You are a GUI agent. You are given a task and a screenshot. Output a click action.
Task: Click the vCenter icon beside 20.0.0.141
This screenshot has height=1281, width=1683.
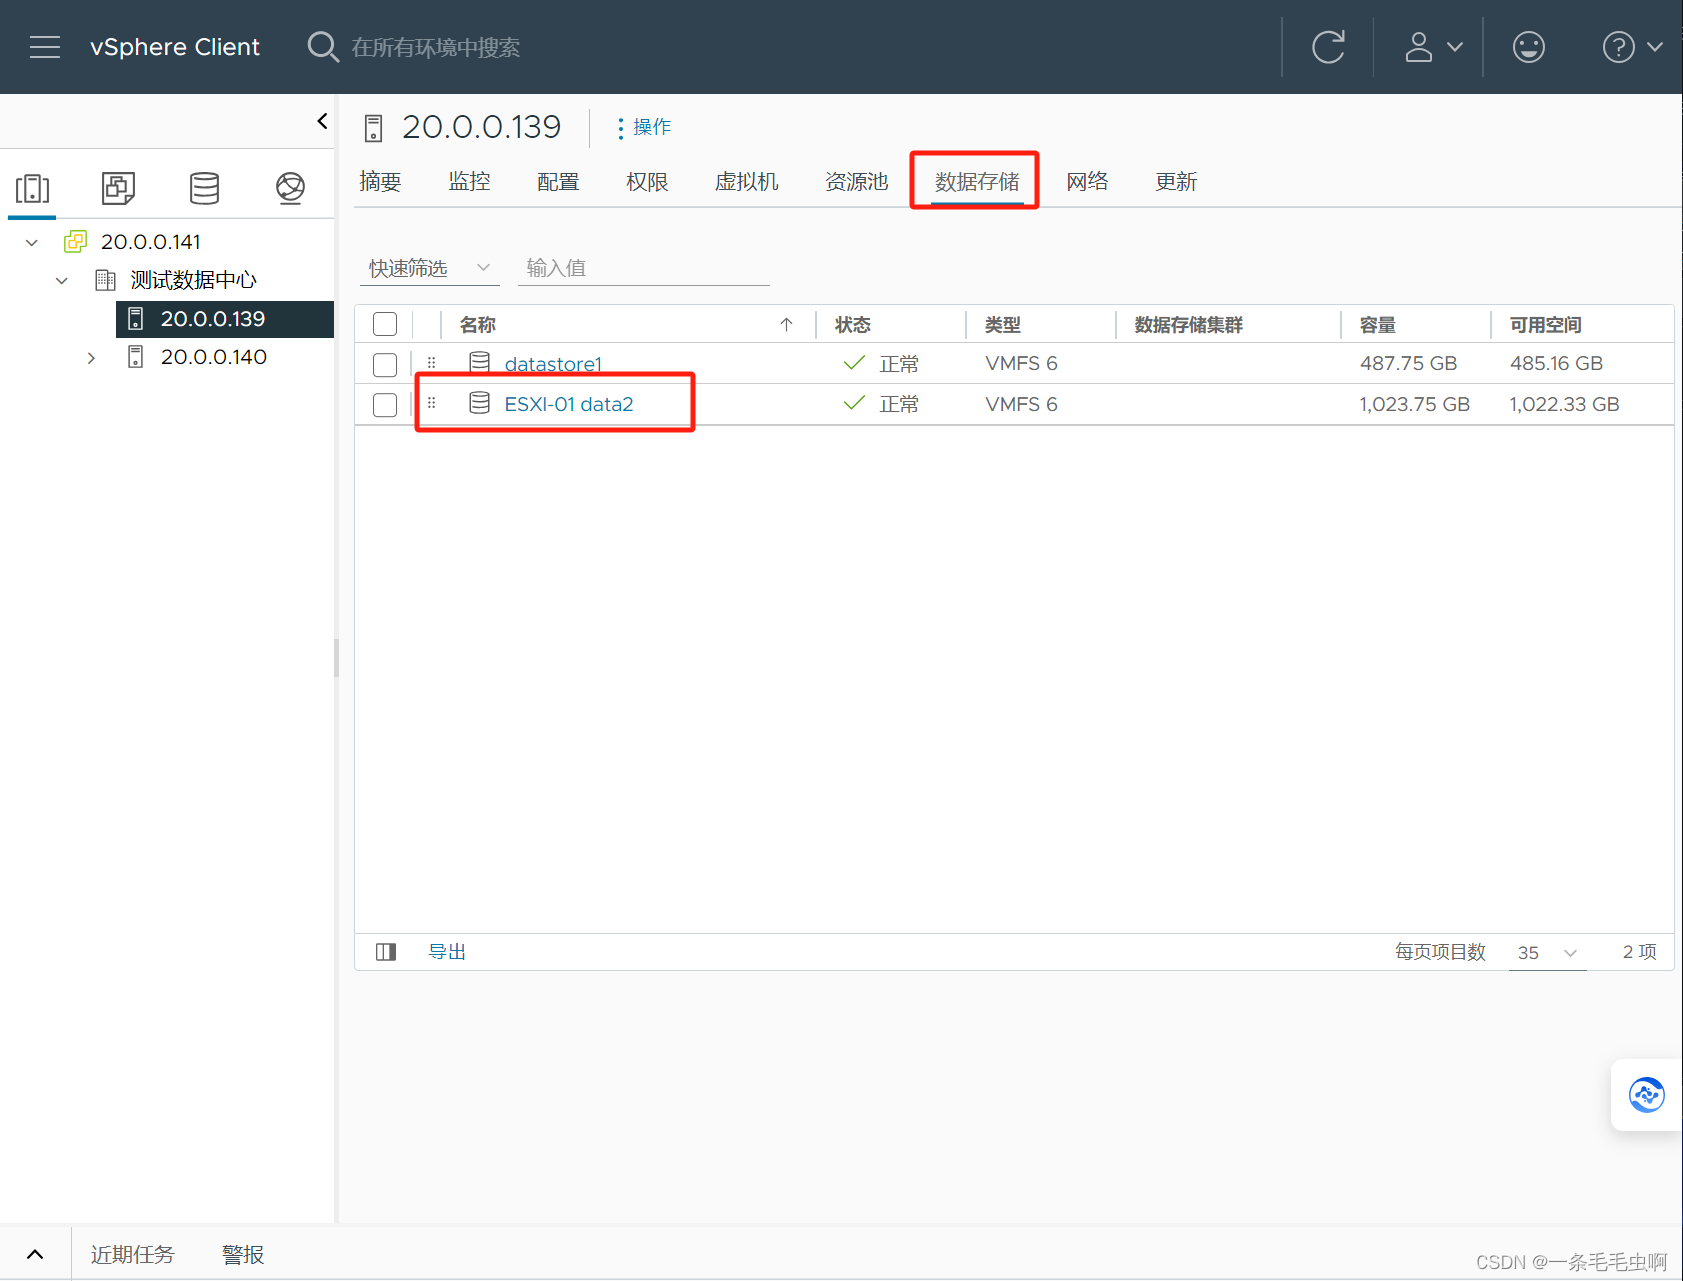(75, 242)
